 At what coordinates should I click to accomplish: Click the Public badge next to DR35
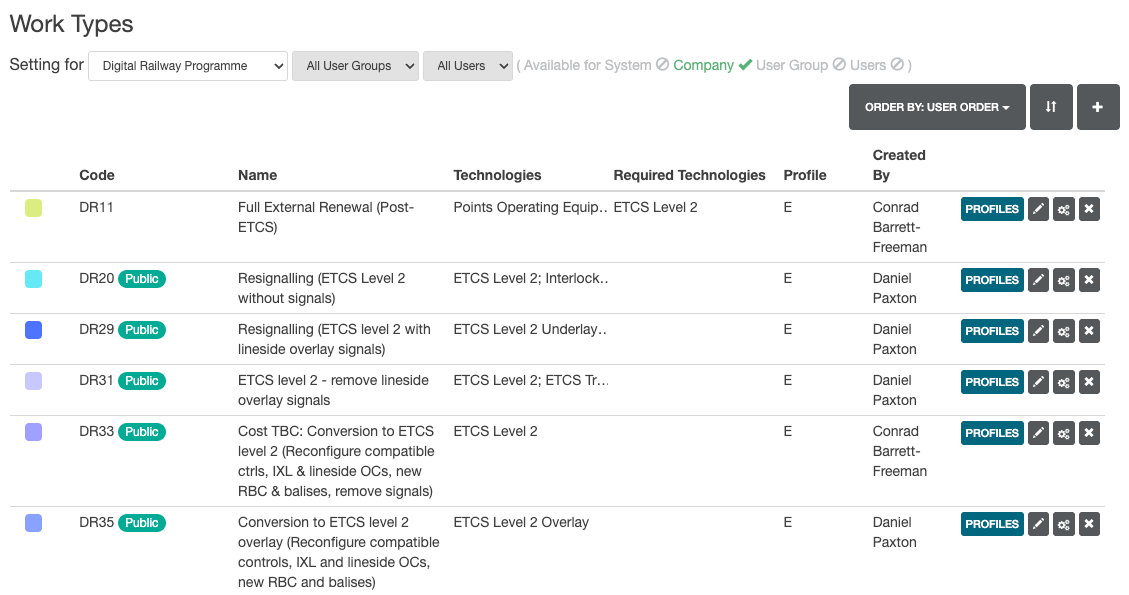(142, 523)
